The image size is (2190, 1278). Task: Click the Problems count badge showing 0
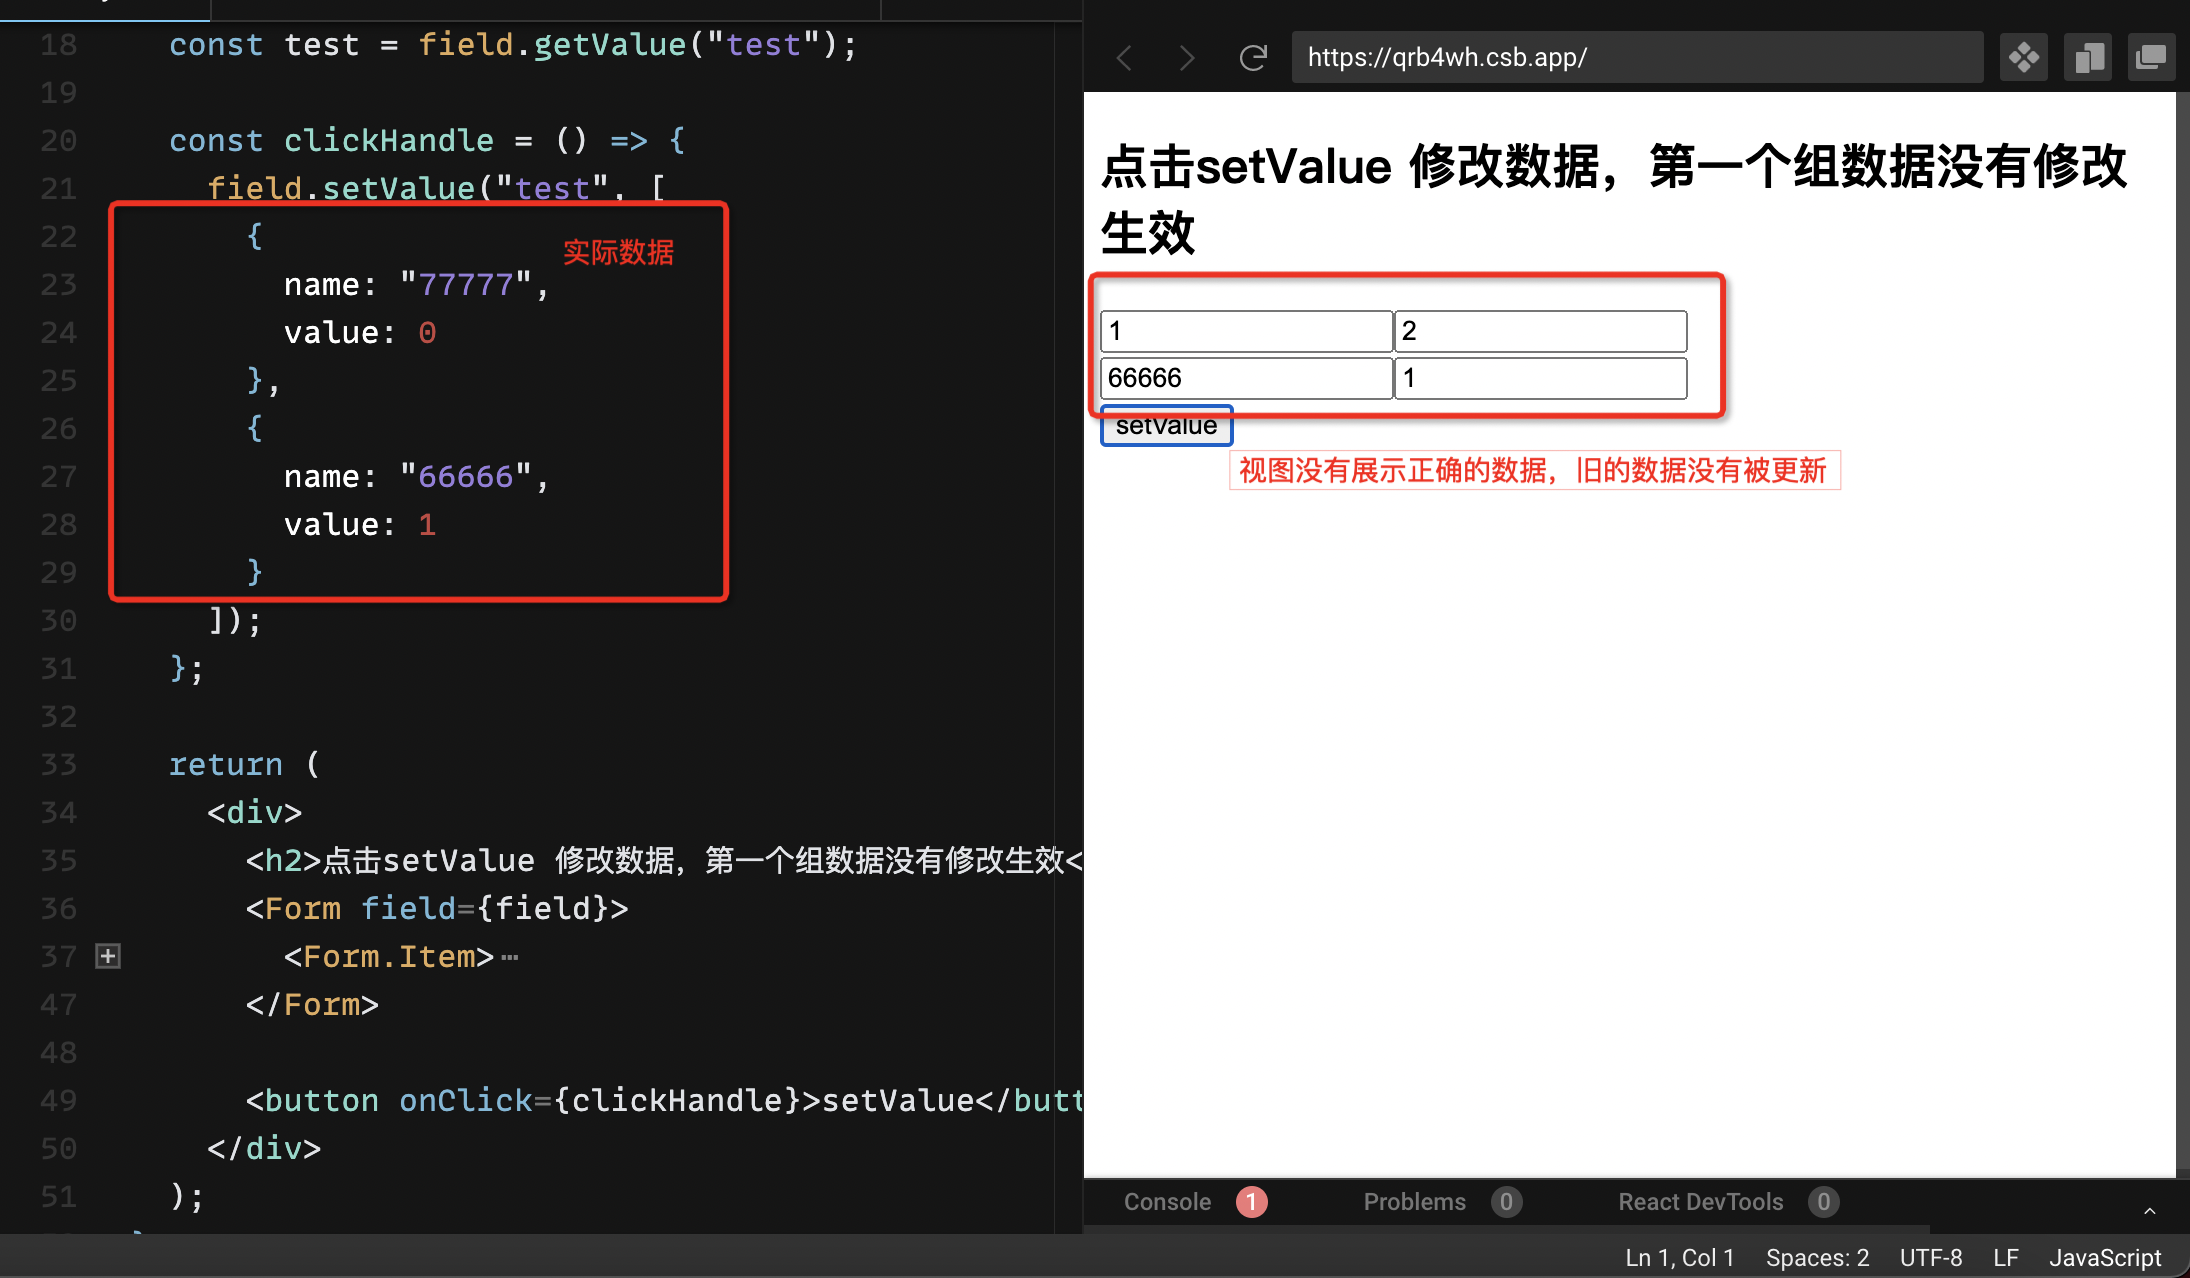1505,1202
